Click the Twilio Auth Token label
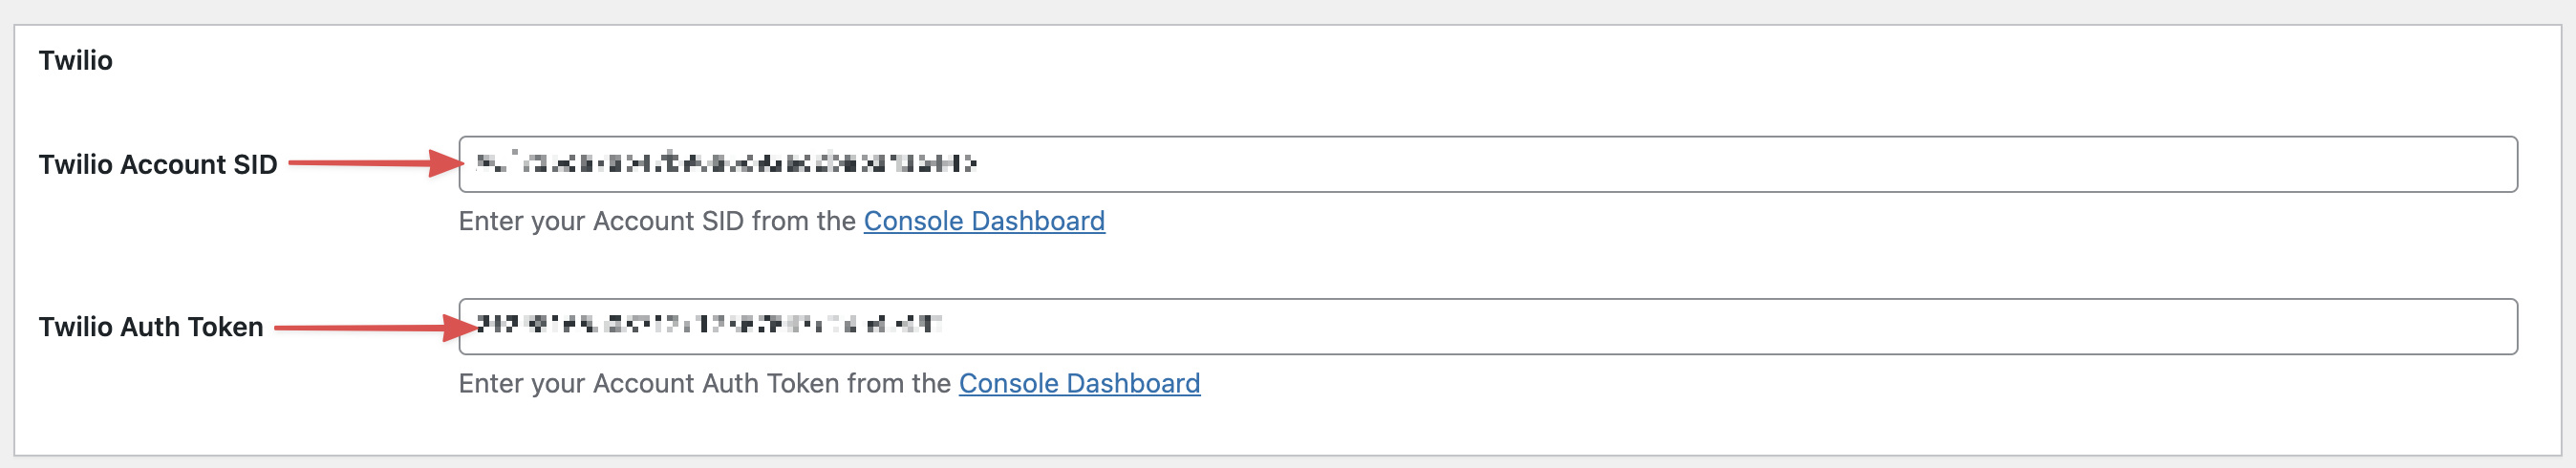Viewport: 2576px width, 468px height. coord(151,327)
